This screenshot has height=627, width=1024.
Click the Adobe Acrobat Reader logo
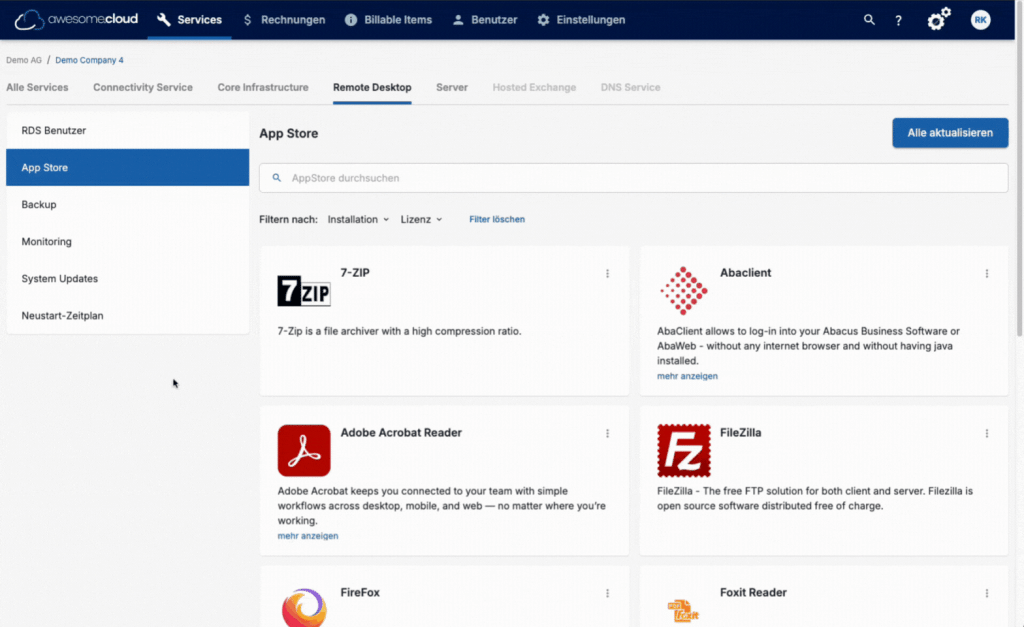[x=304, y=451]
